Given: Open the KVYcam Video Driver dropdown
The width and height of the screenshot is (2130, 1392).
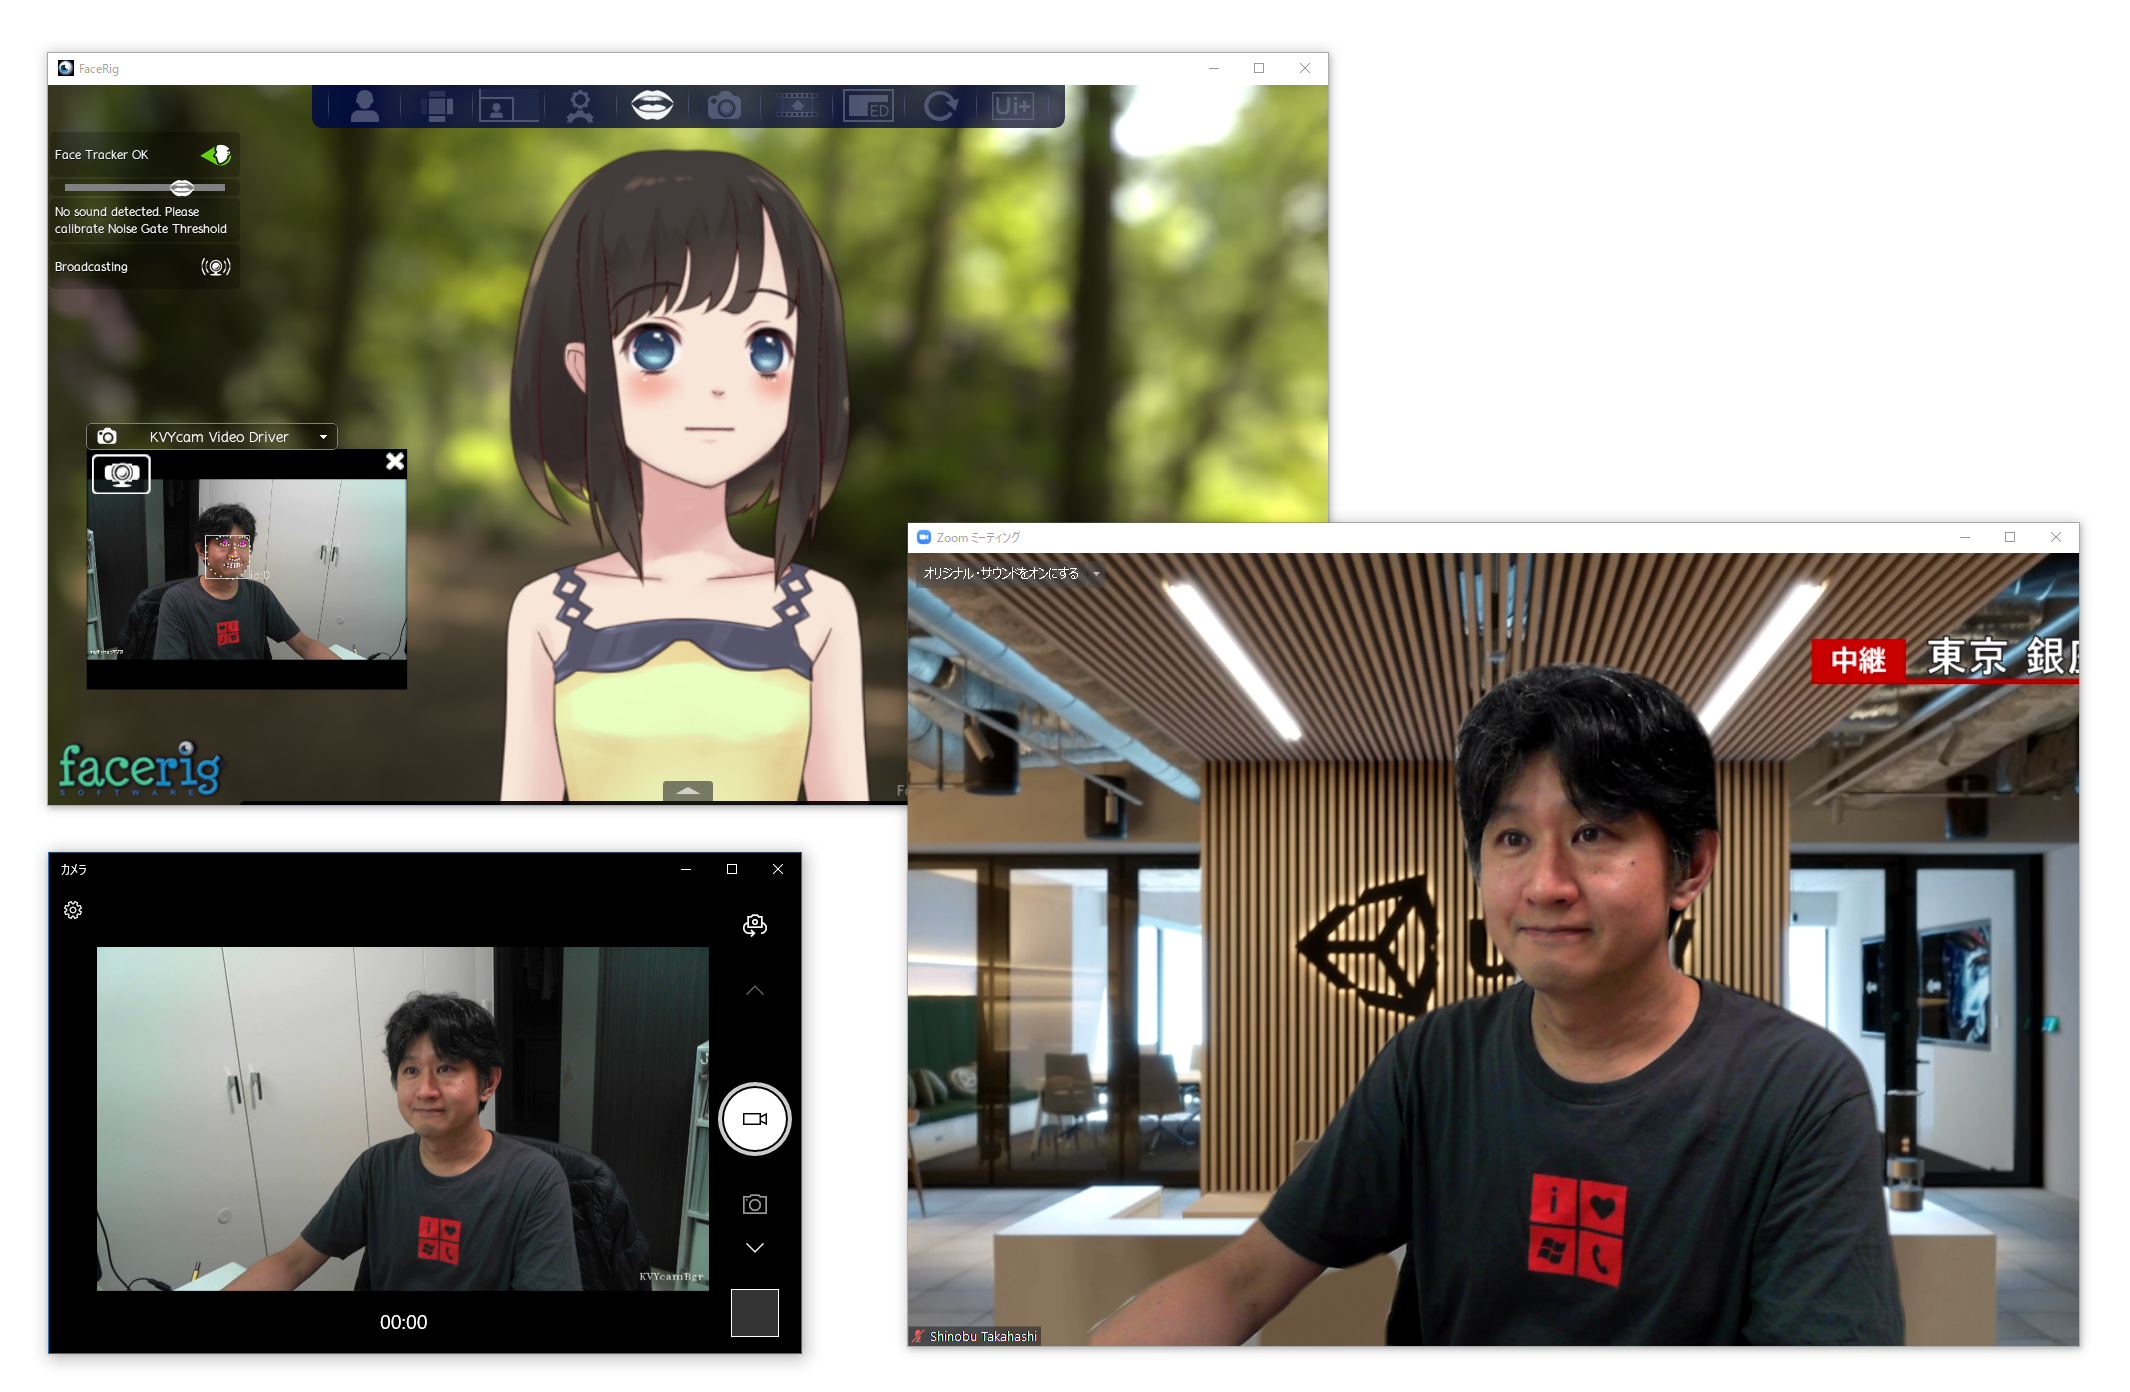Looking at the screenshot, I should [x=323, y=437].
